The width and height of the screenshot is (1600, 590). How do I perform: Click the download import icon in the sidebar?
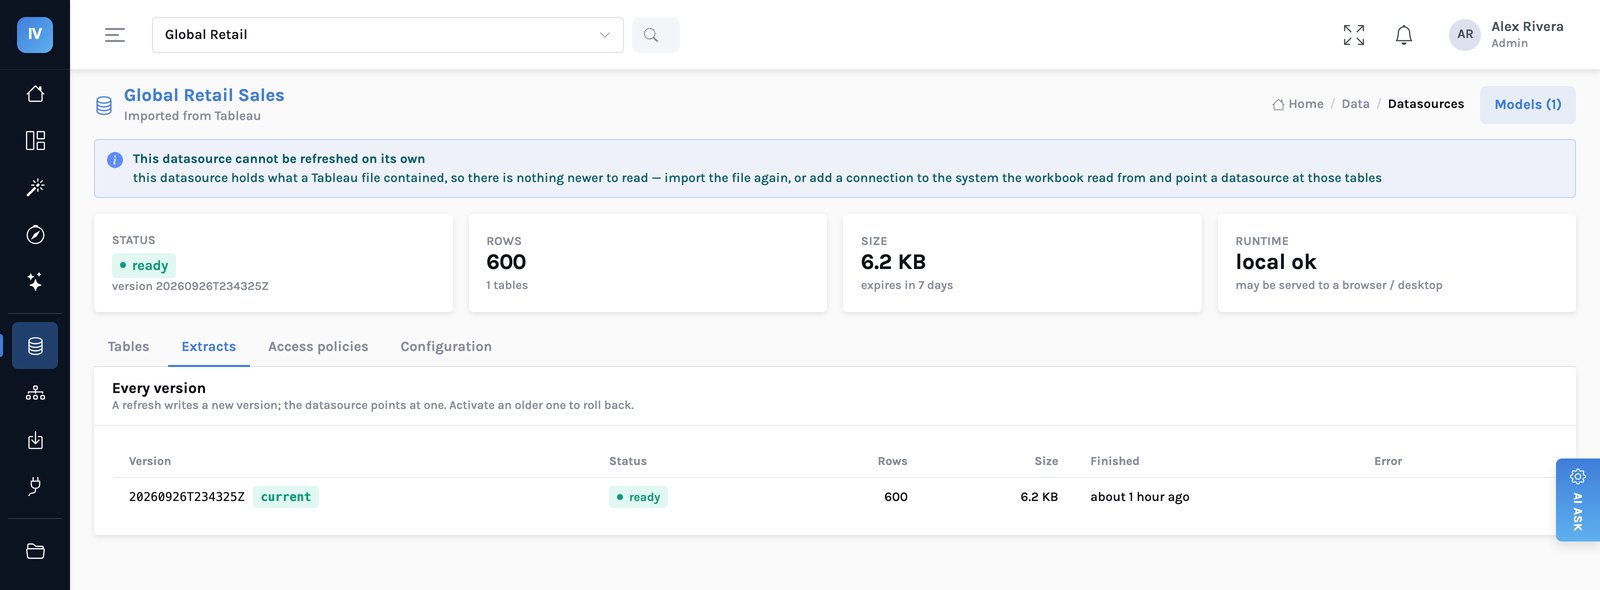pos(35,440)
